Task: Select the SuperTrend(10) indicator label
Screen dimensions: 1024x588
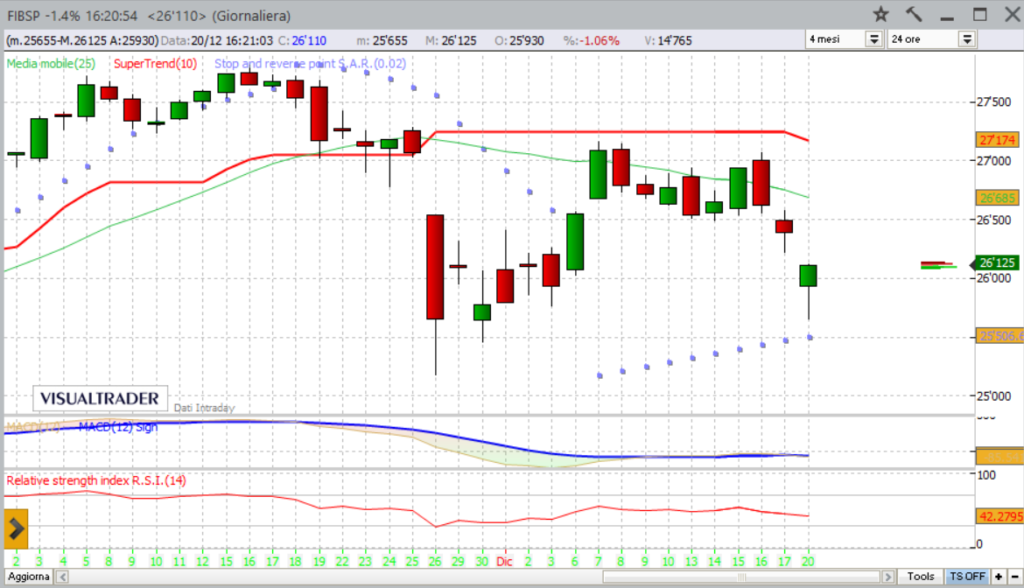Action: [155, 63]
